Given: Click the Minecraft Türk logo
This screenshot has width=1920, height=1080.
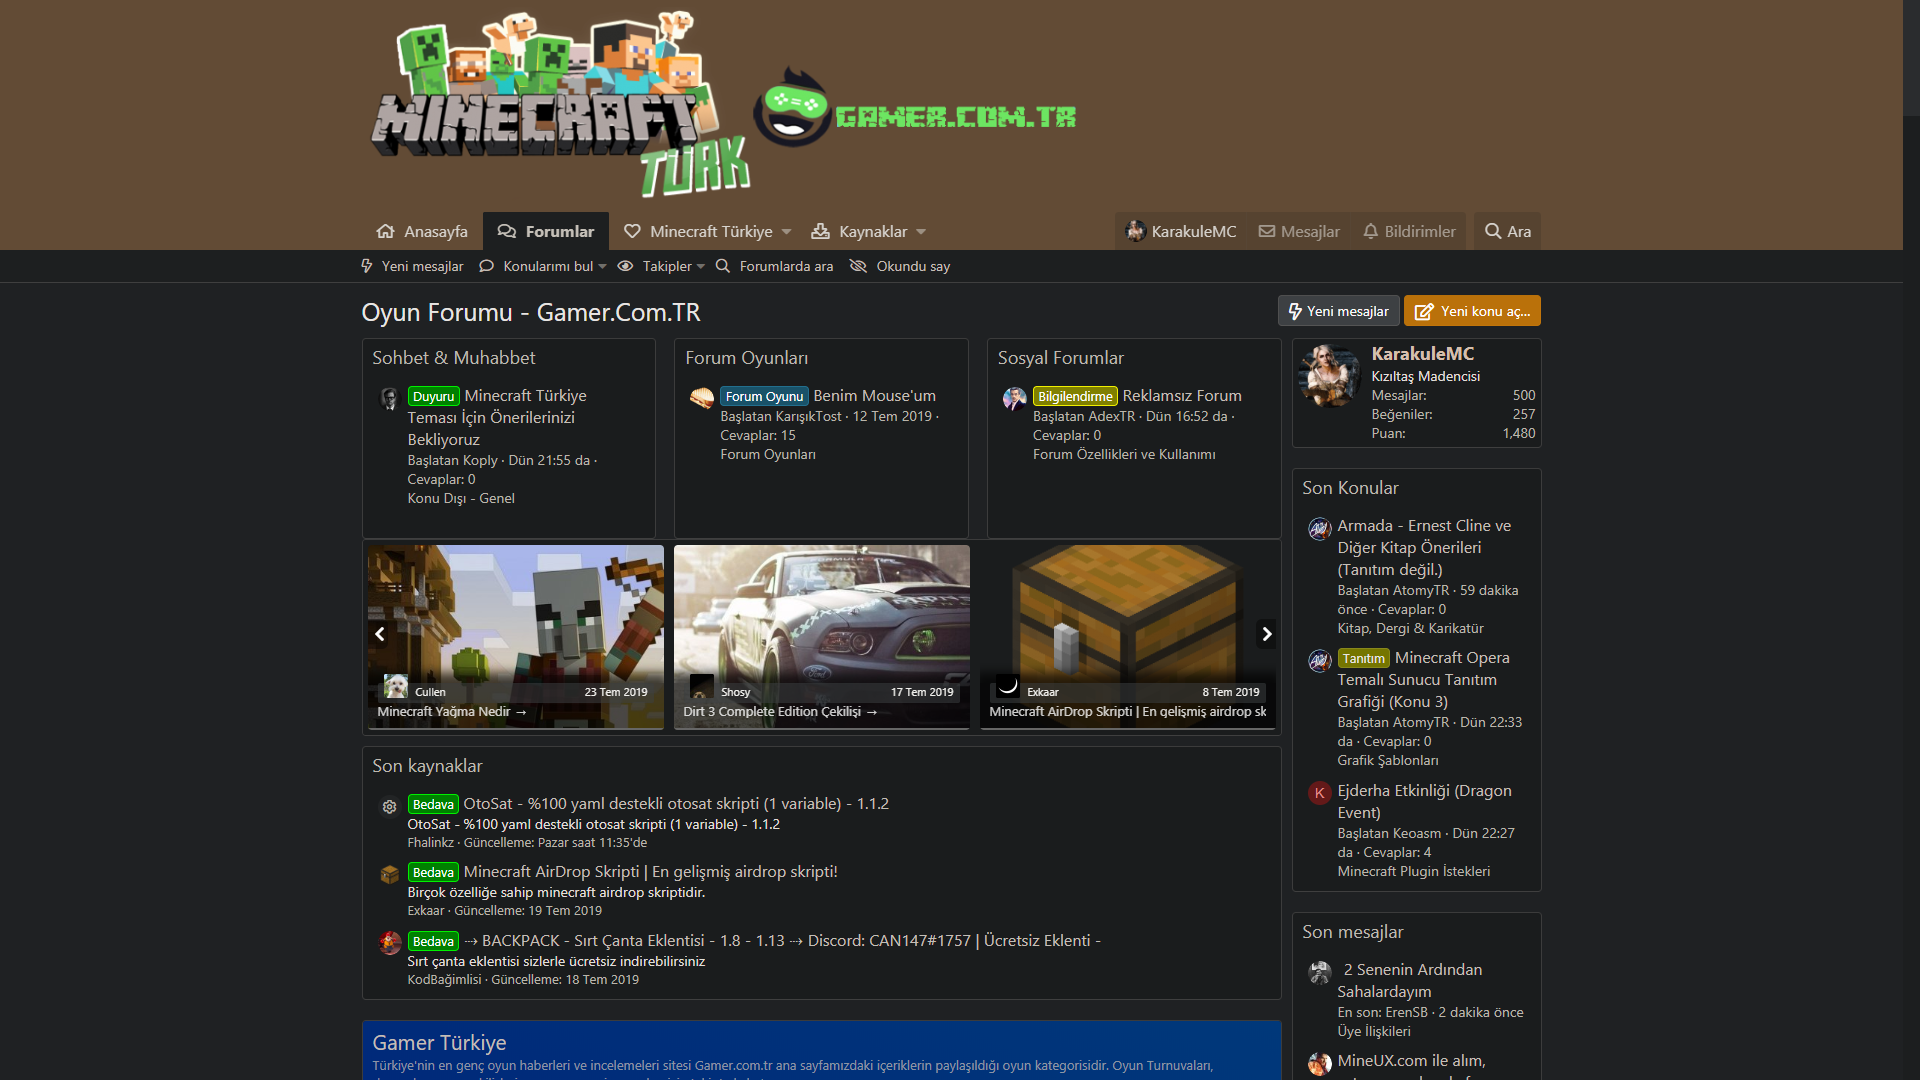Looking at the screenshot, I should tap(560, 104).
